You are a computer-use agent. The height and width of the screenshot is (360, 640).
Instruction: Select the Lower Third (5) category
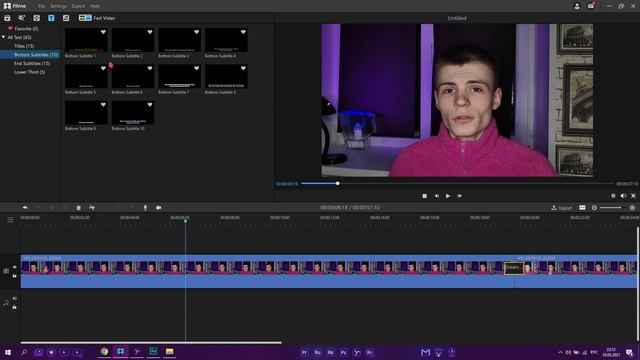click(29, 72)
